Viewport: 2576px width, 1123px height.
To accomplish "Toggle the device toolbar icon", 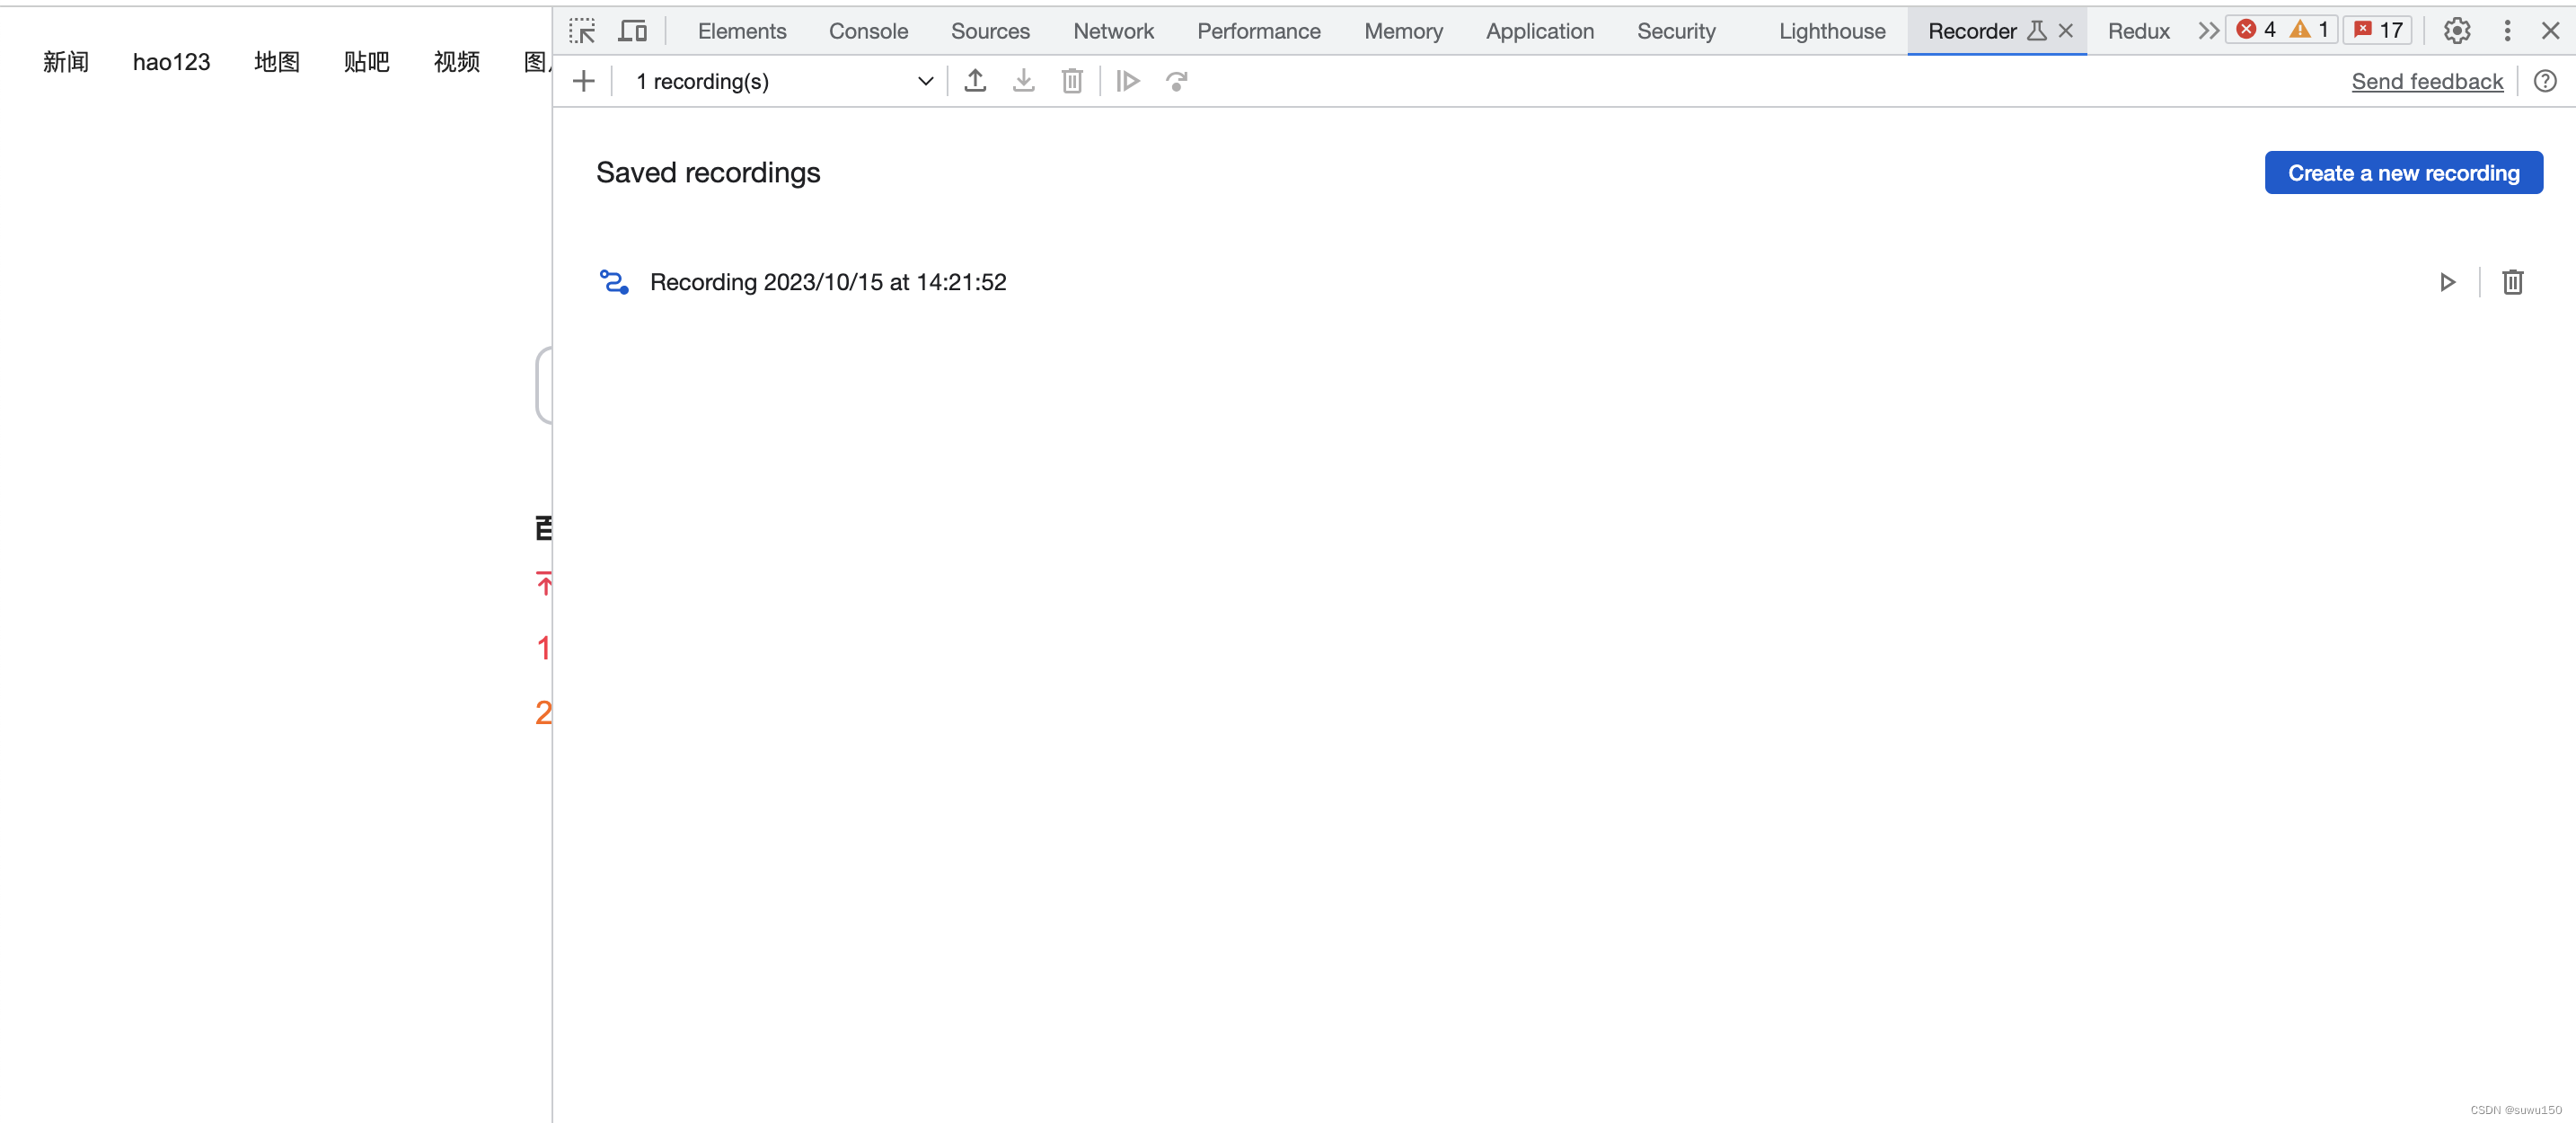I will [x=632, y=31].
